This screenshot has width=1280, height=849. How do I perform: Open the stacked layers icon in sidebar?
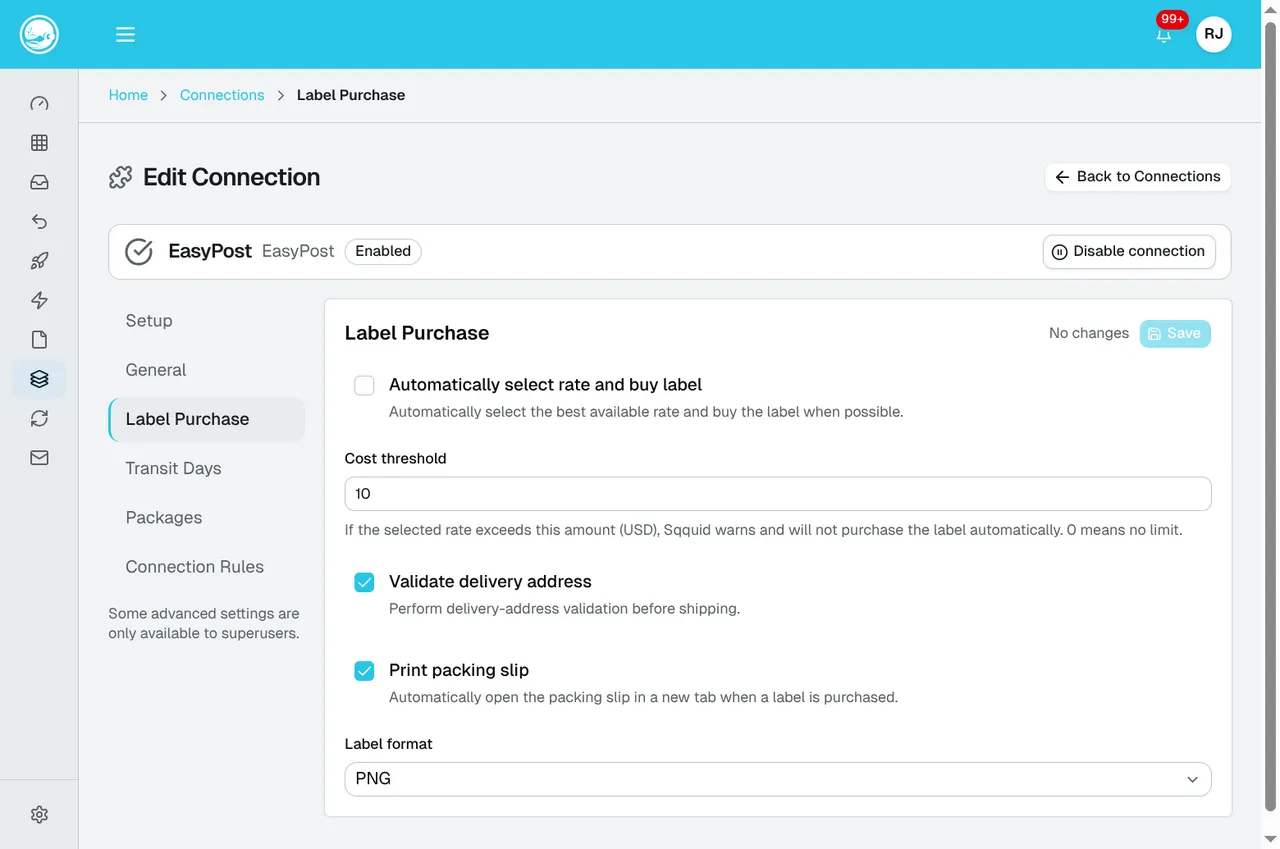pyautogui.click(x=39, y=379)
